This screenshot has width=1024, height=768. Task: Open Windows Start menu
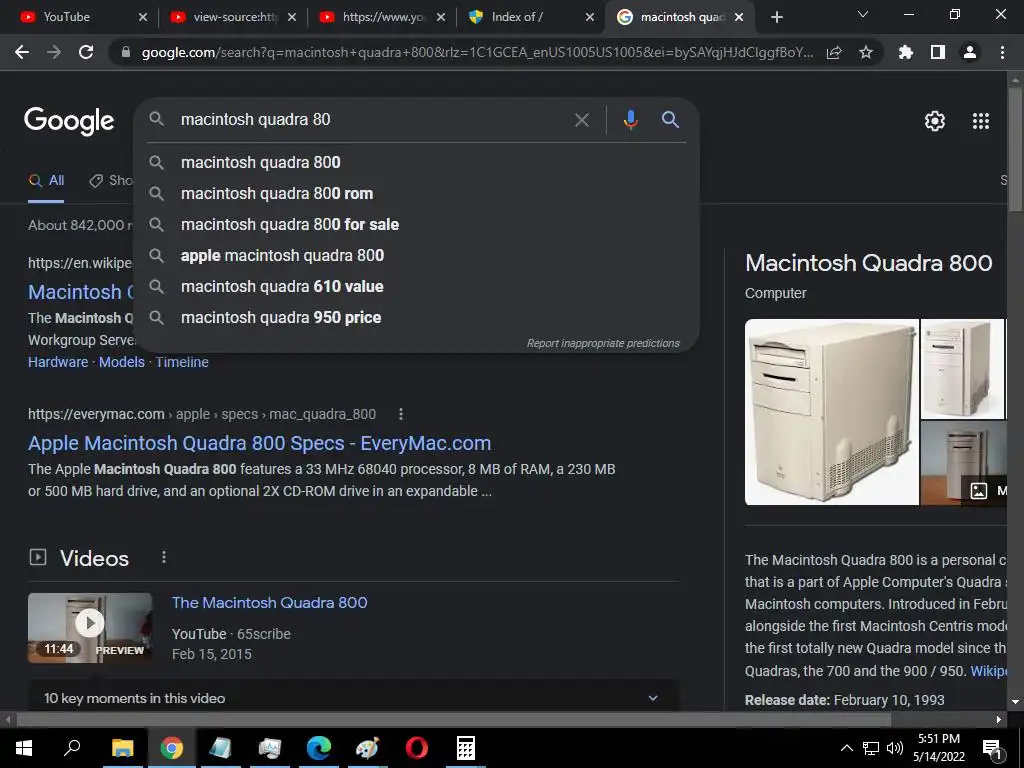tap(24, 747)
